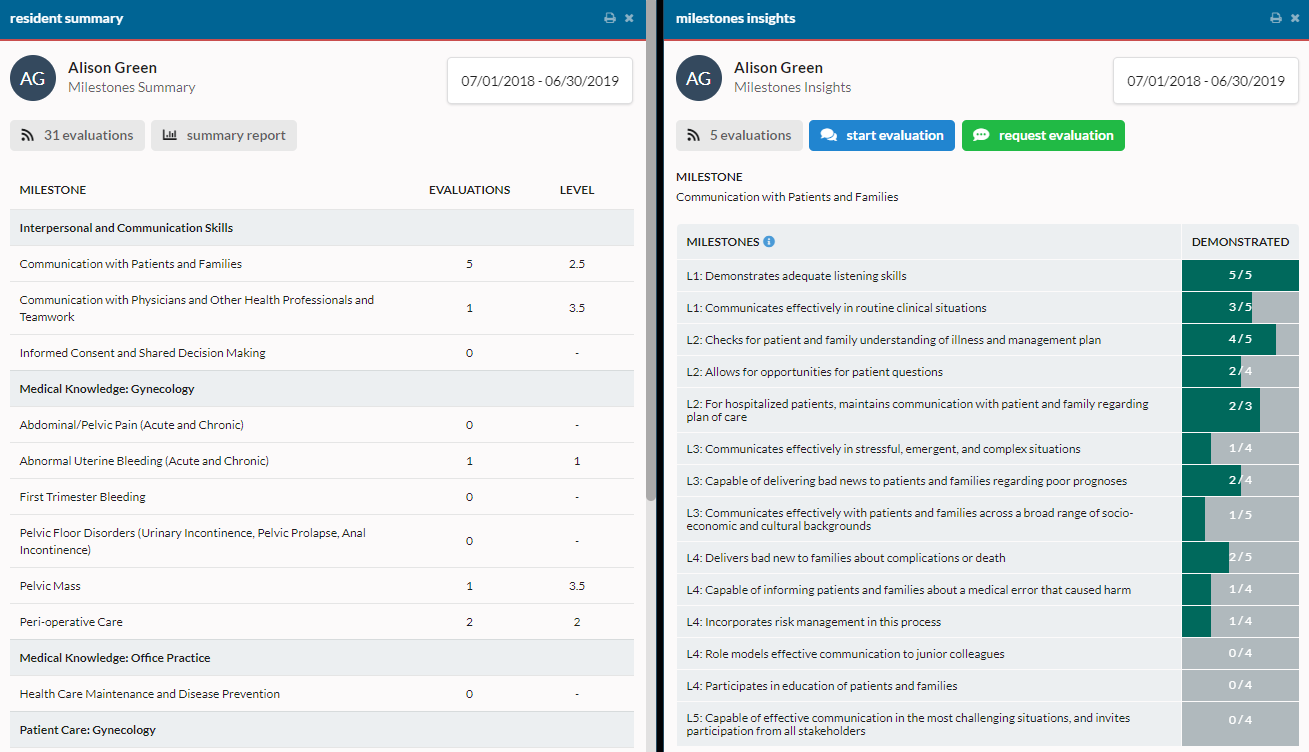
Task: Close the resident summary panel
Action: coord(629,18)
